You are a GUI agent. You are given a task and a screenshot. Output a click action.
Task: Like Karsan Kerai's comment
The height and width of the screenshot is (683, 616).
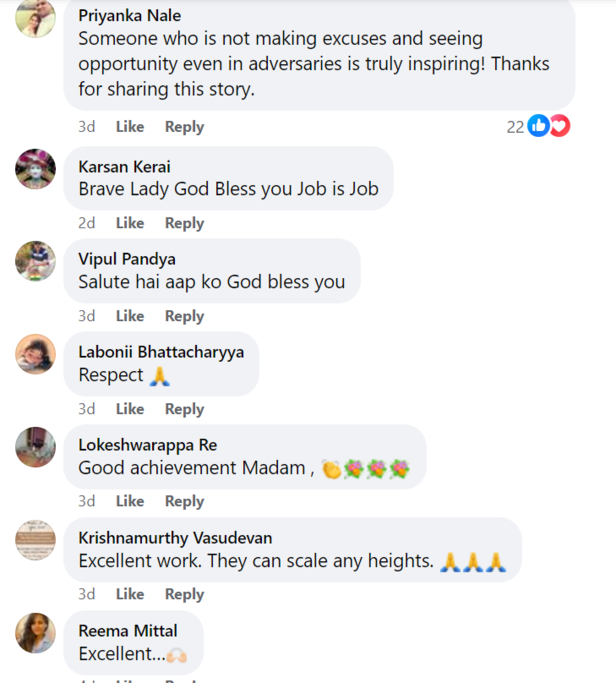click(x=130, y=223)
